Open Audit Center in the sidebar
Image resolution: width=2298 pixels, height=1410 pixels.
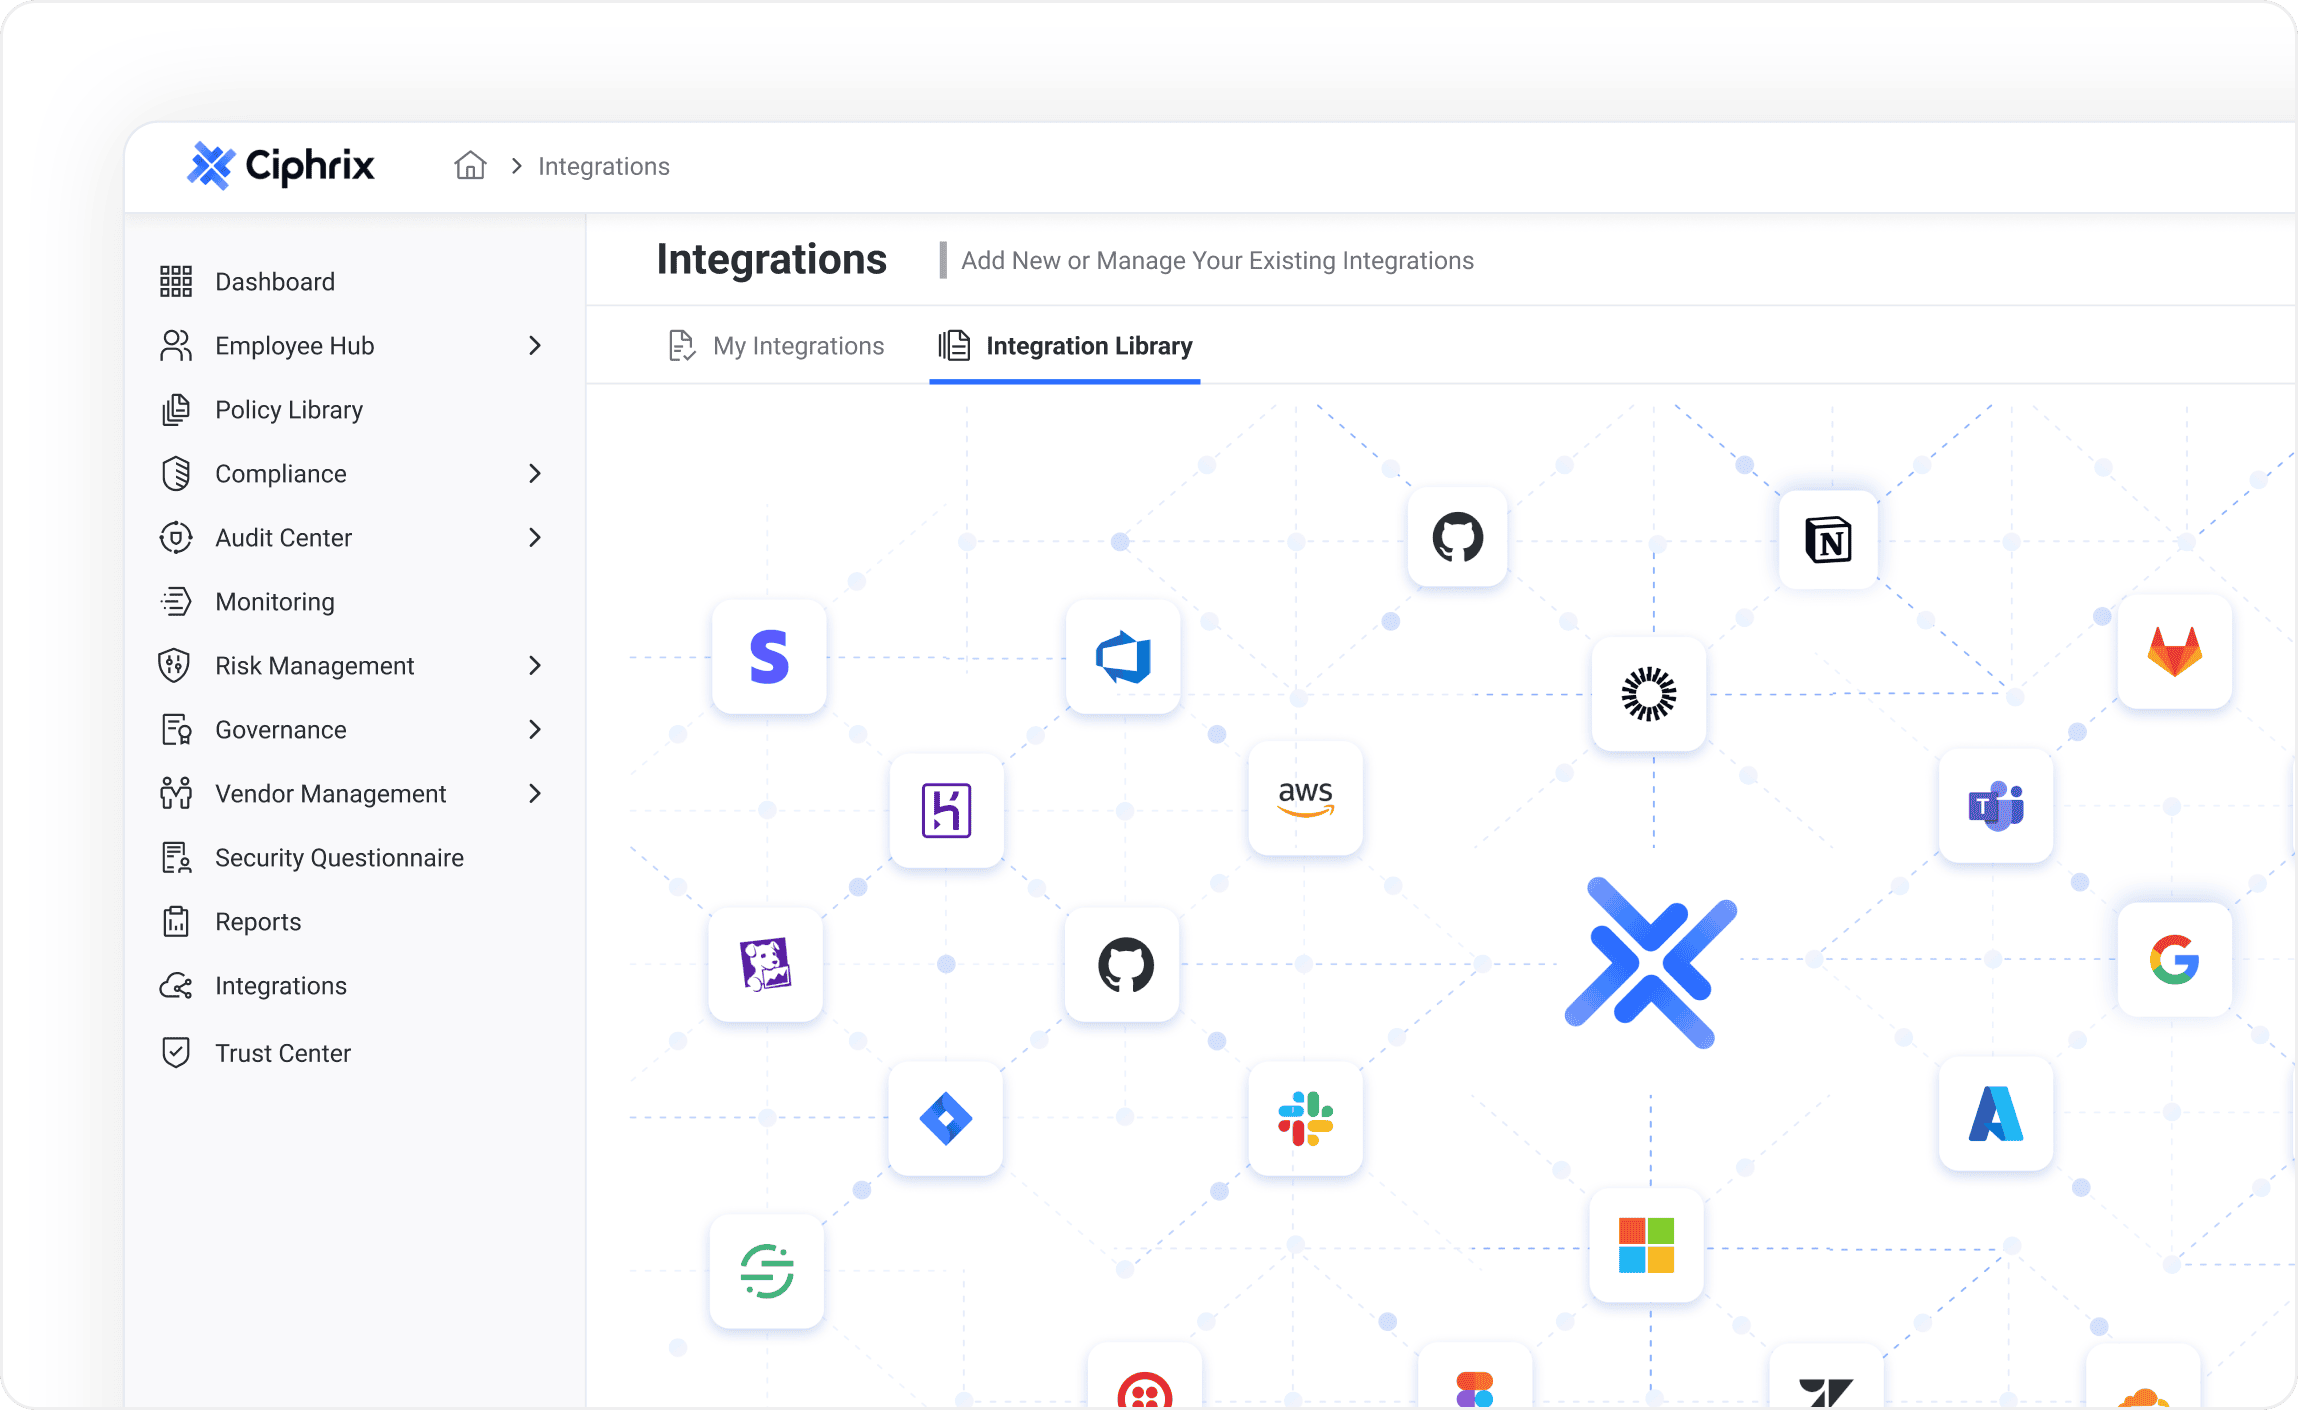(284, 538)
